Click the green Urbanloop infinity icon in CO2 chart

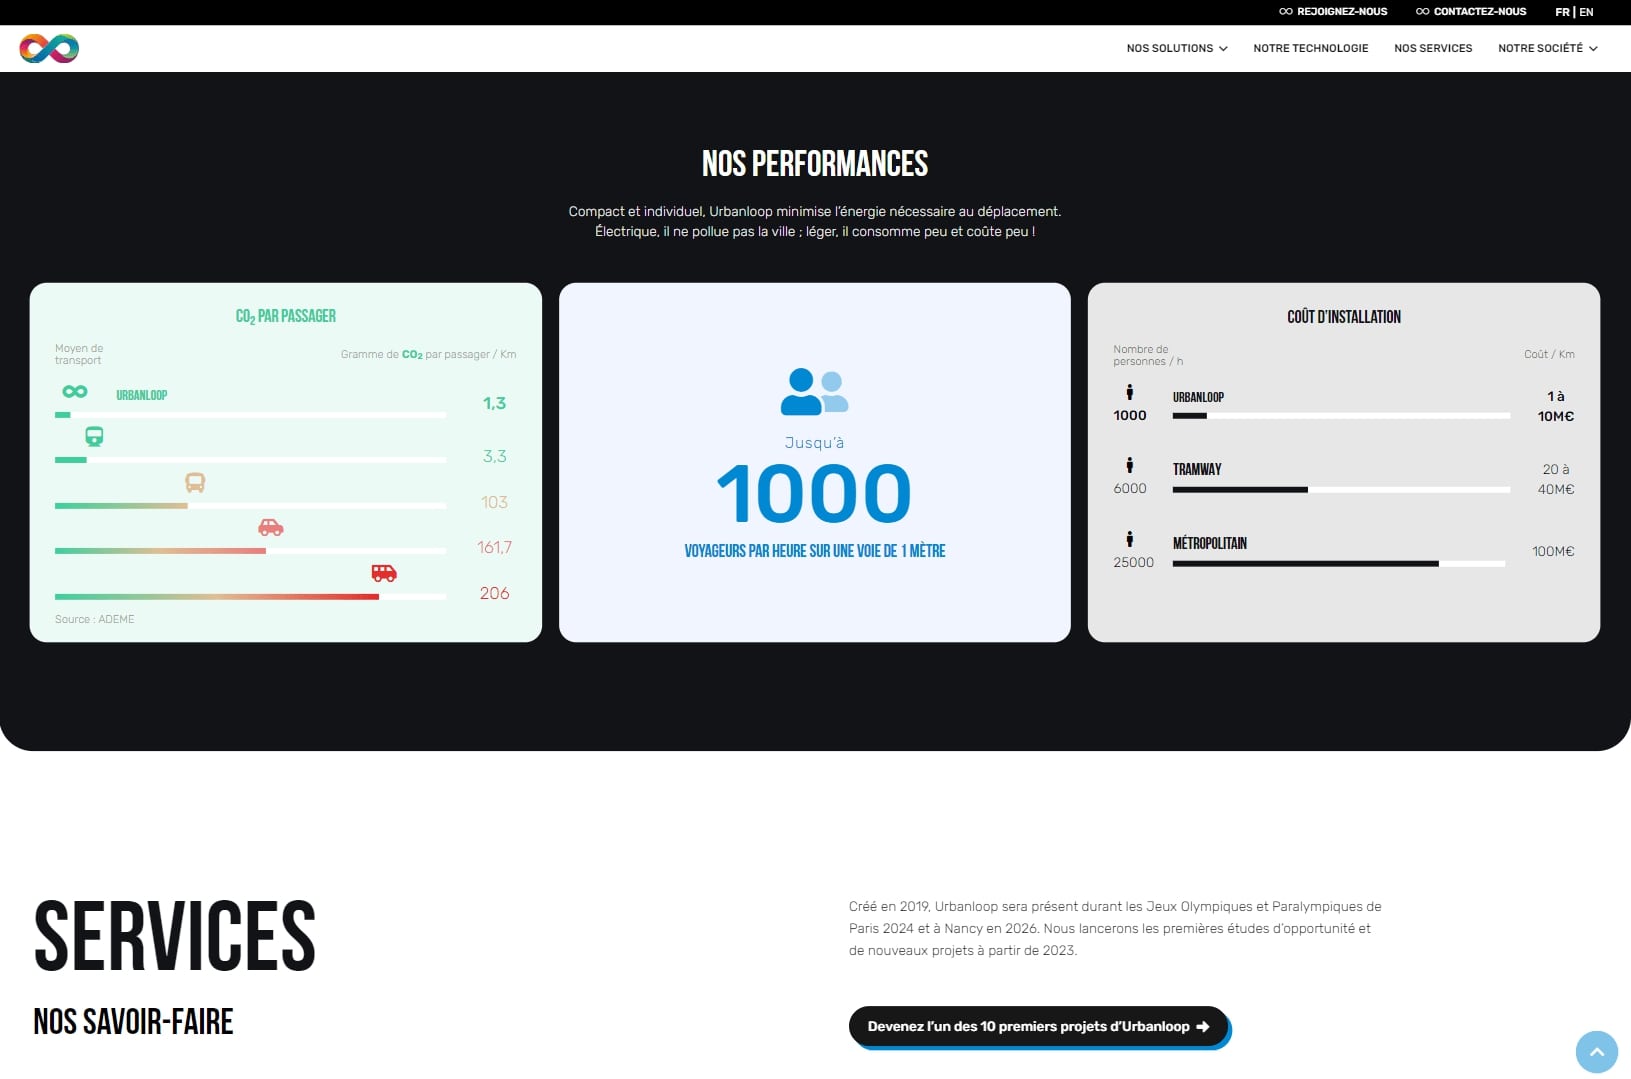tap(75, 392)
